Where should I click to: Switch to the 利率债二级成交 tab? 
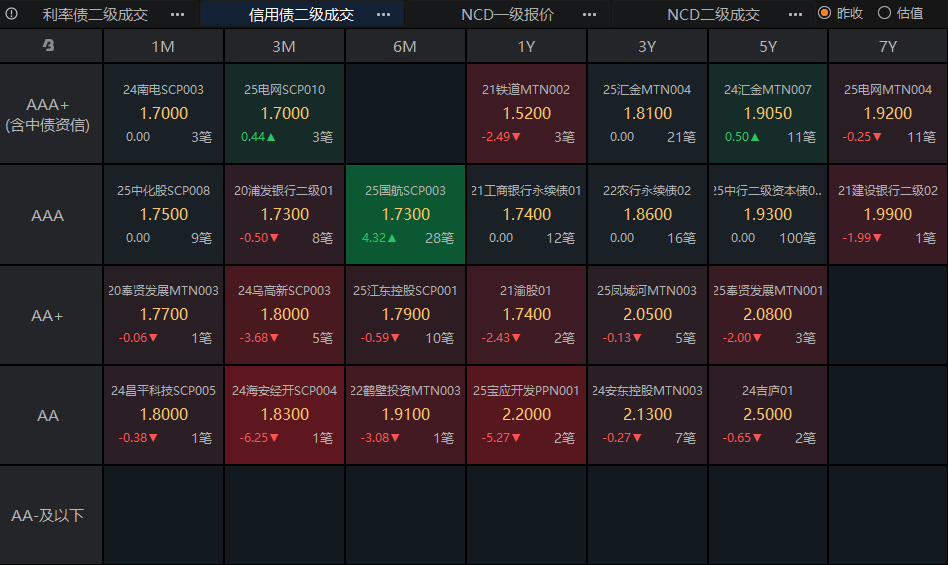point(96,15)
